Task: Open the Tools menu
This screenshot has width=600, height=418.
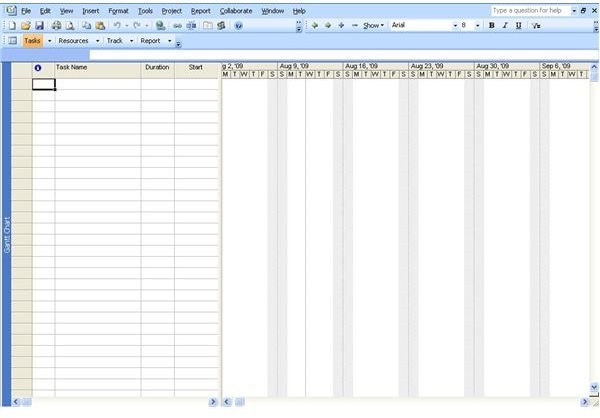Action: 145,11
